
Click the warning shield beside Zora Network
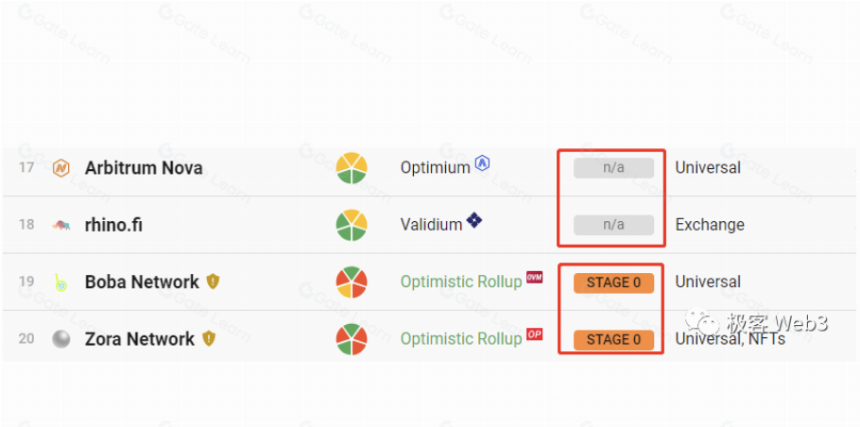click(x=208, y=339)
